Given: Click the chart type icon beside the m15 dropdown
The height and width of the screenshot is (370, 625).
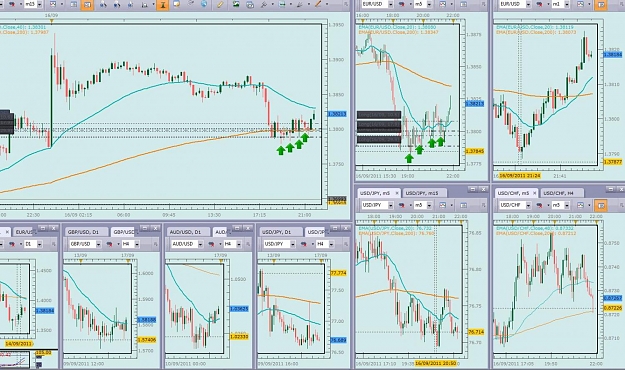Looking at the screenshot, I should 52,4.
